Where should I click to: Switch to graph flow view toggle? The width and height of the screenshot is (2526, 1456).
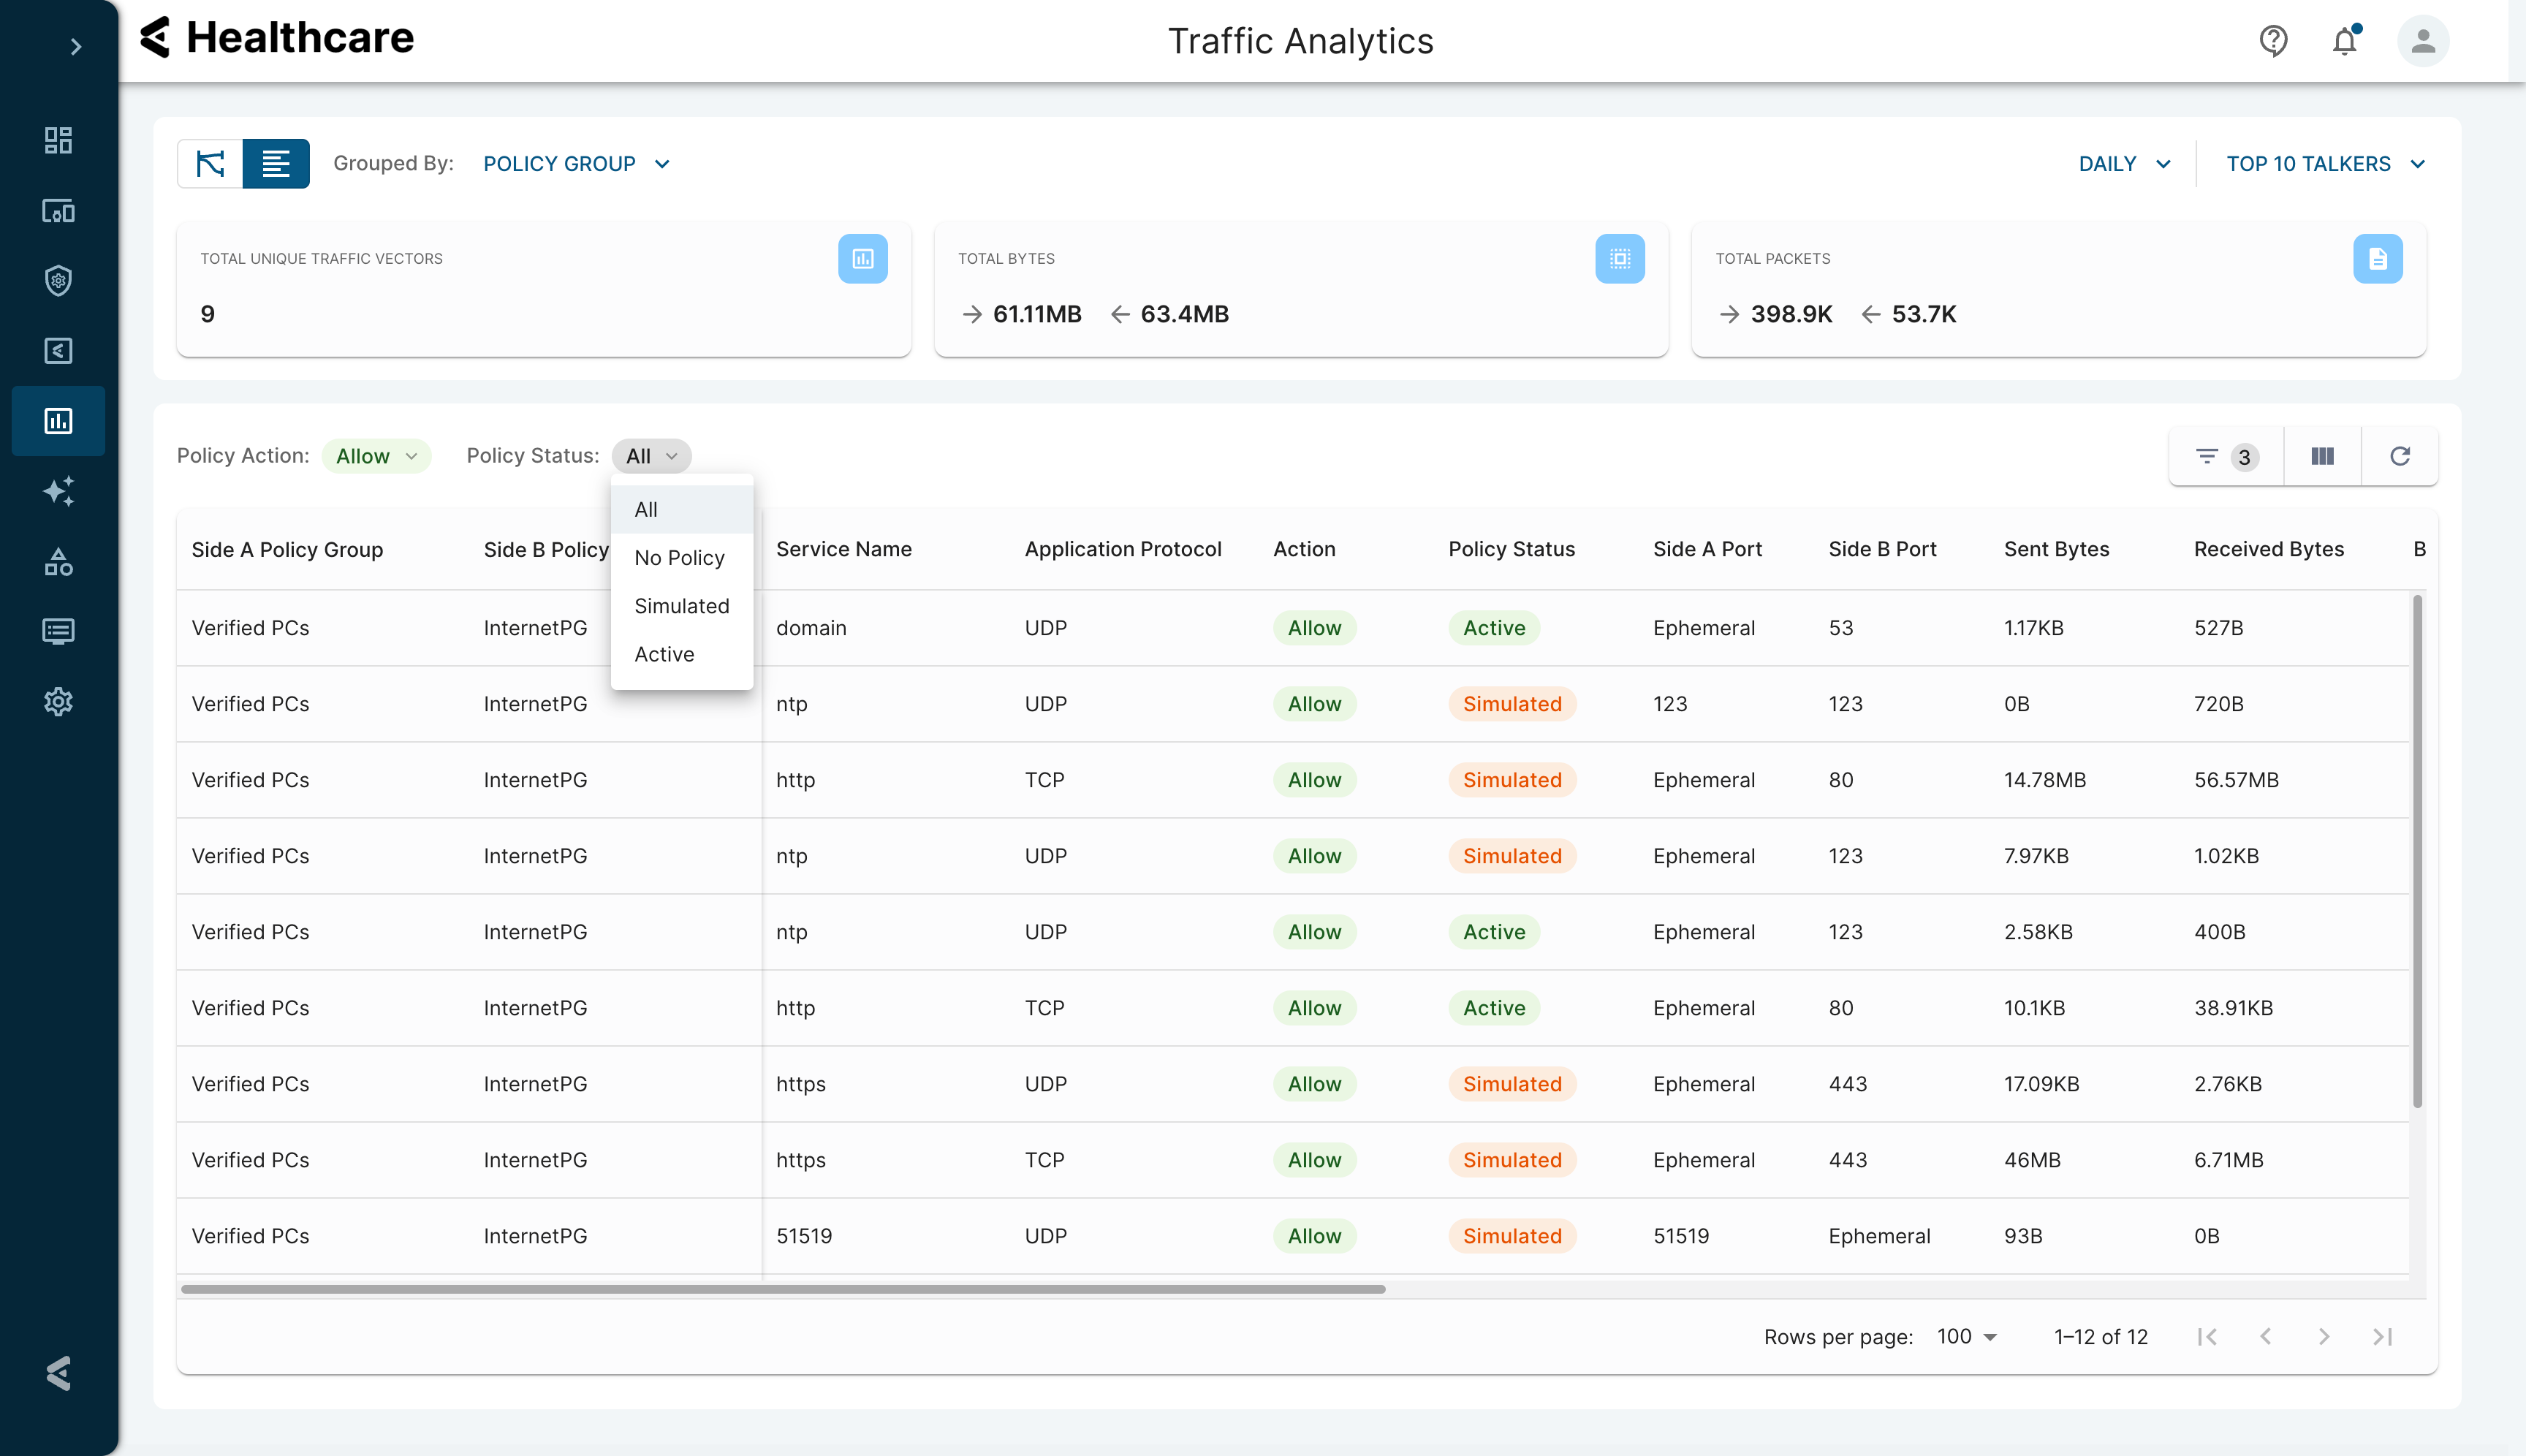point(210,164)
